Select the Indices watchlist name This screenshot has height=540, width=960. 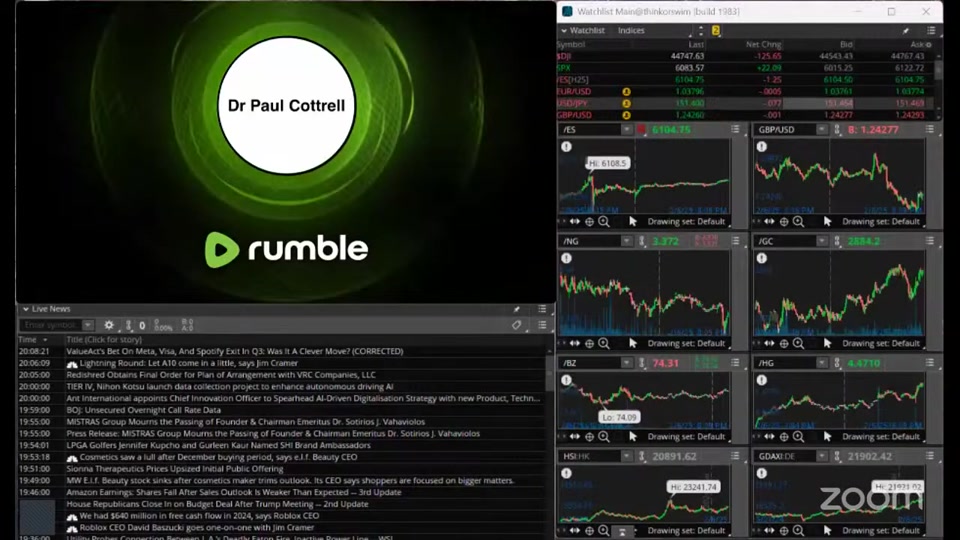631,31
